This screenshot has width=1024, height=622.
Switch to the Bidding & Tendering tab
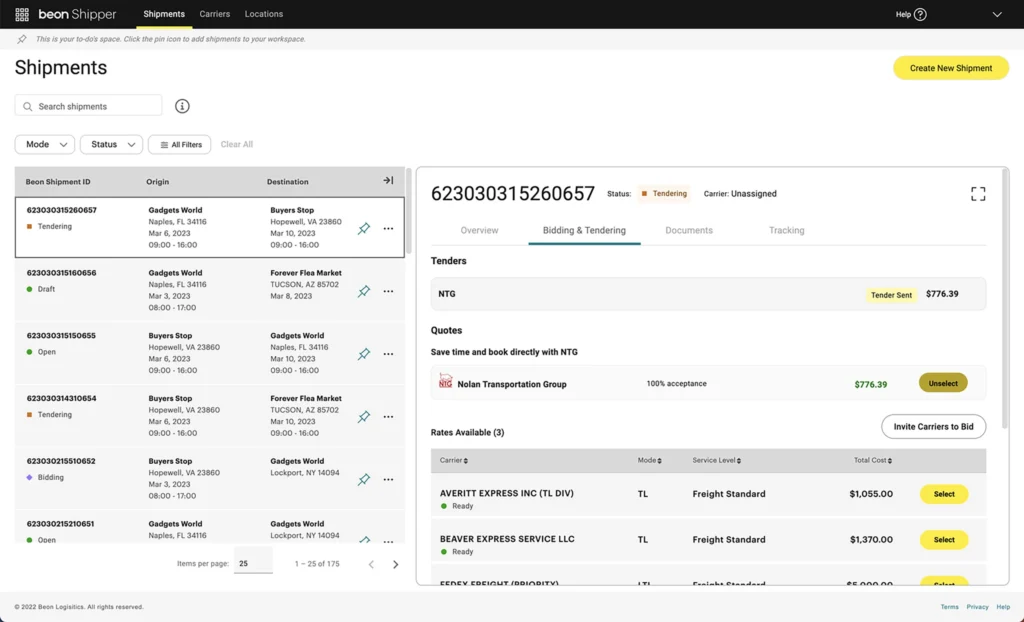[x=584, y=231]
